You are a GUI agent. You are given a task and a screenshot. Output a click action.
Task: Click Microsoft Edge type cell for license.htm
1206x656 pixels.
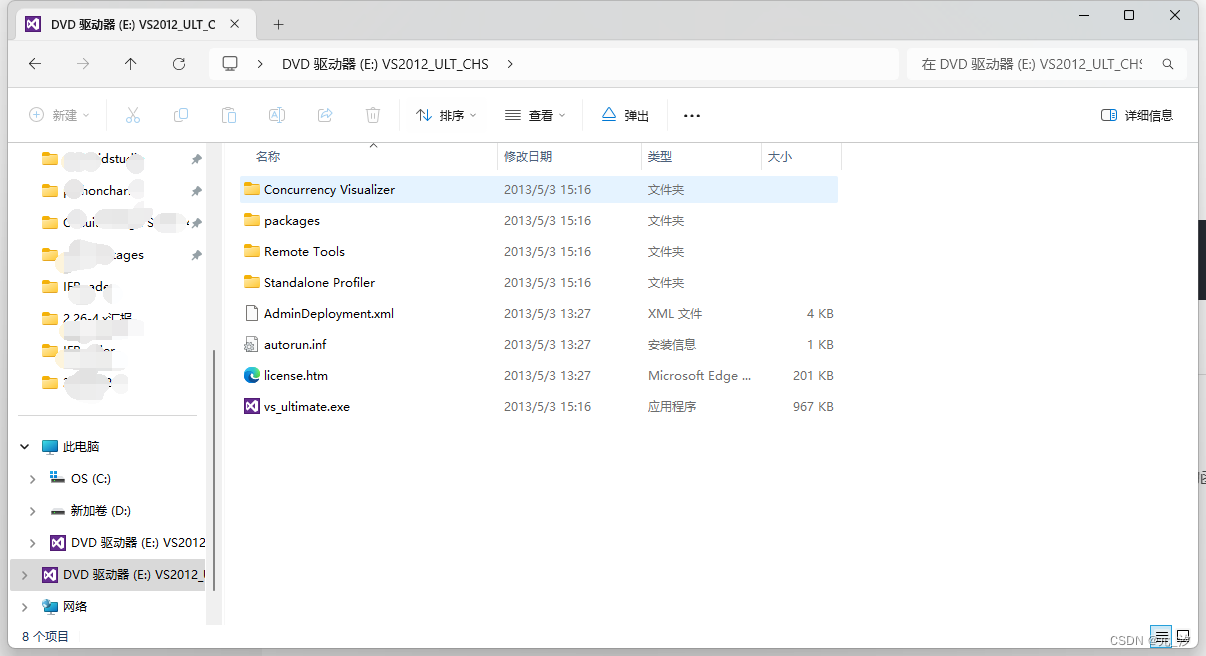[699, 375]
